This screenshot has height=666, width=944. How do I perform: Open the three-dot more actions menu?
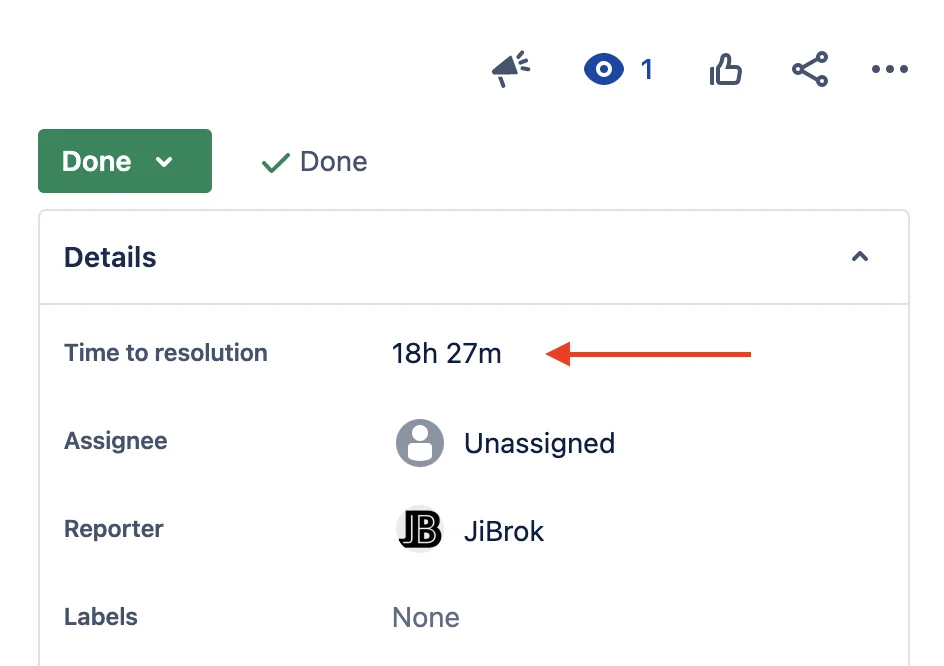tap(890, 69)
